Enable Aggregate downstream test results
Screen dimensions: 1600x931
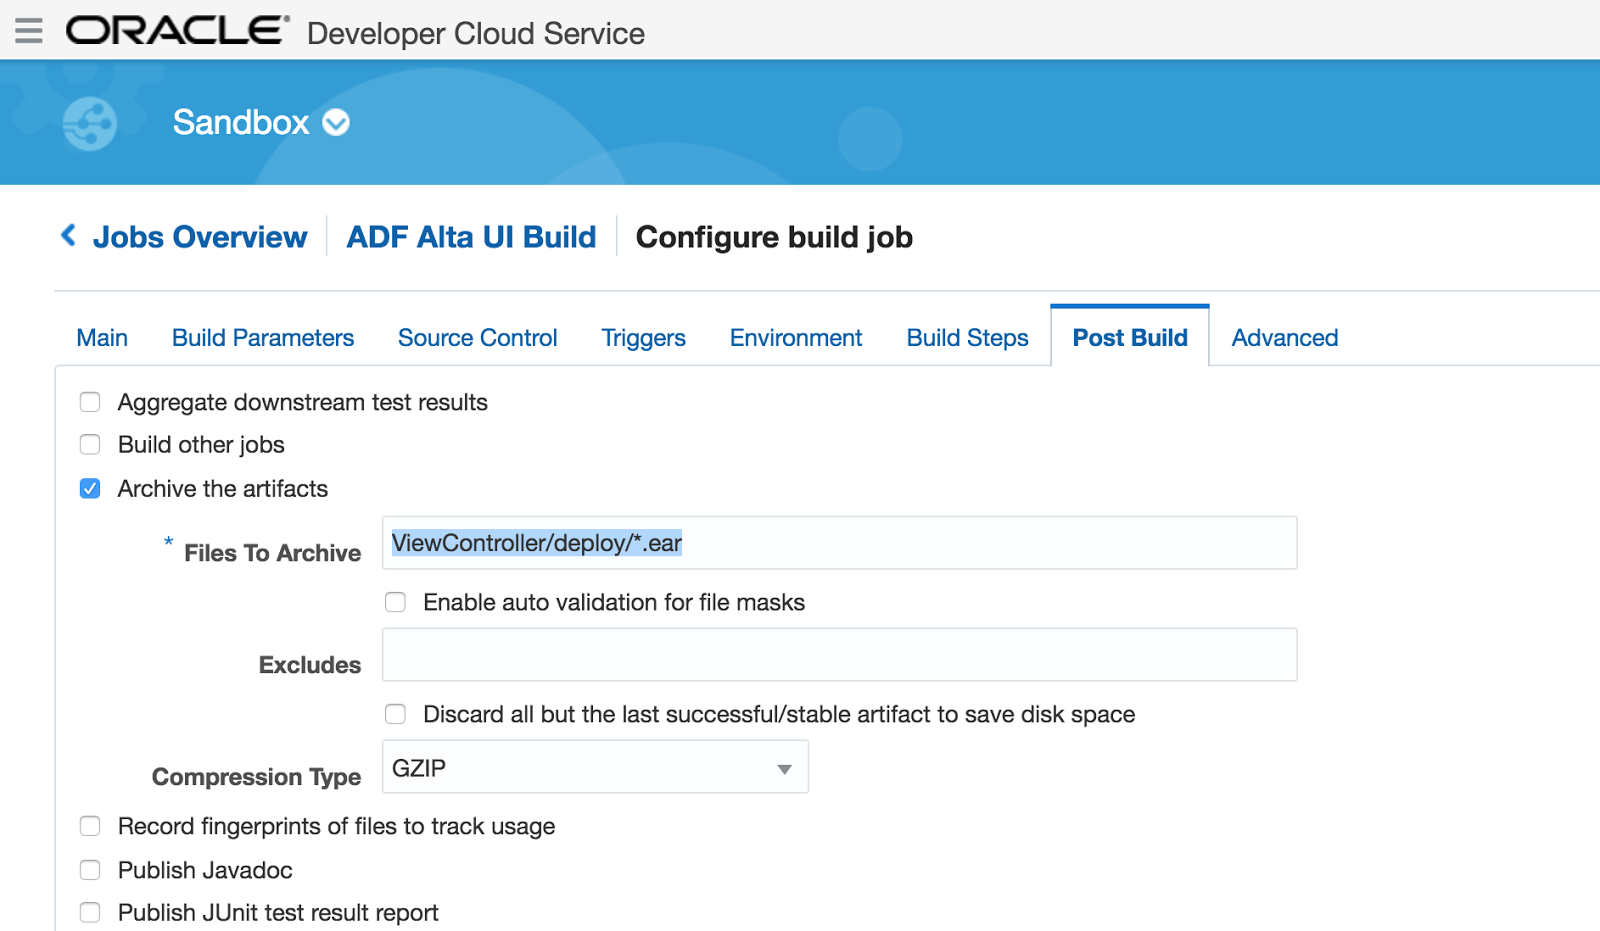(x=90, y=402)
